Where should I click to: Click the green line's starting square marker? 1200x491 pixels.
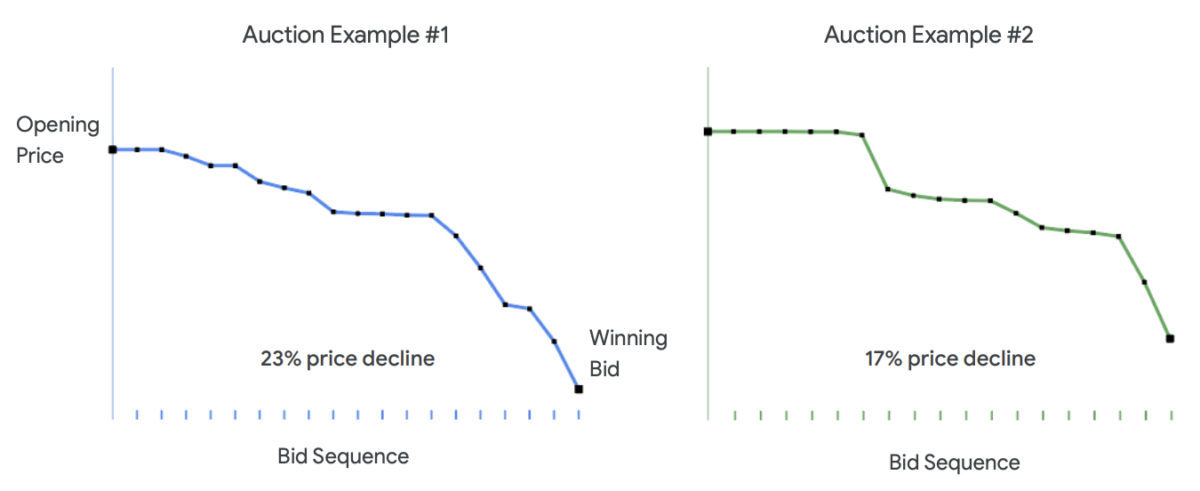click(708, 131)
